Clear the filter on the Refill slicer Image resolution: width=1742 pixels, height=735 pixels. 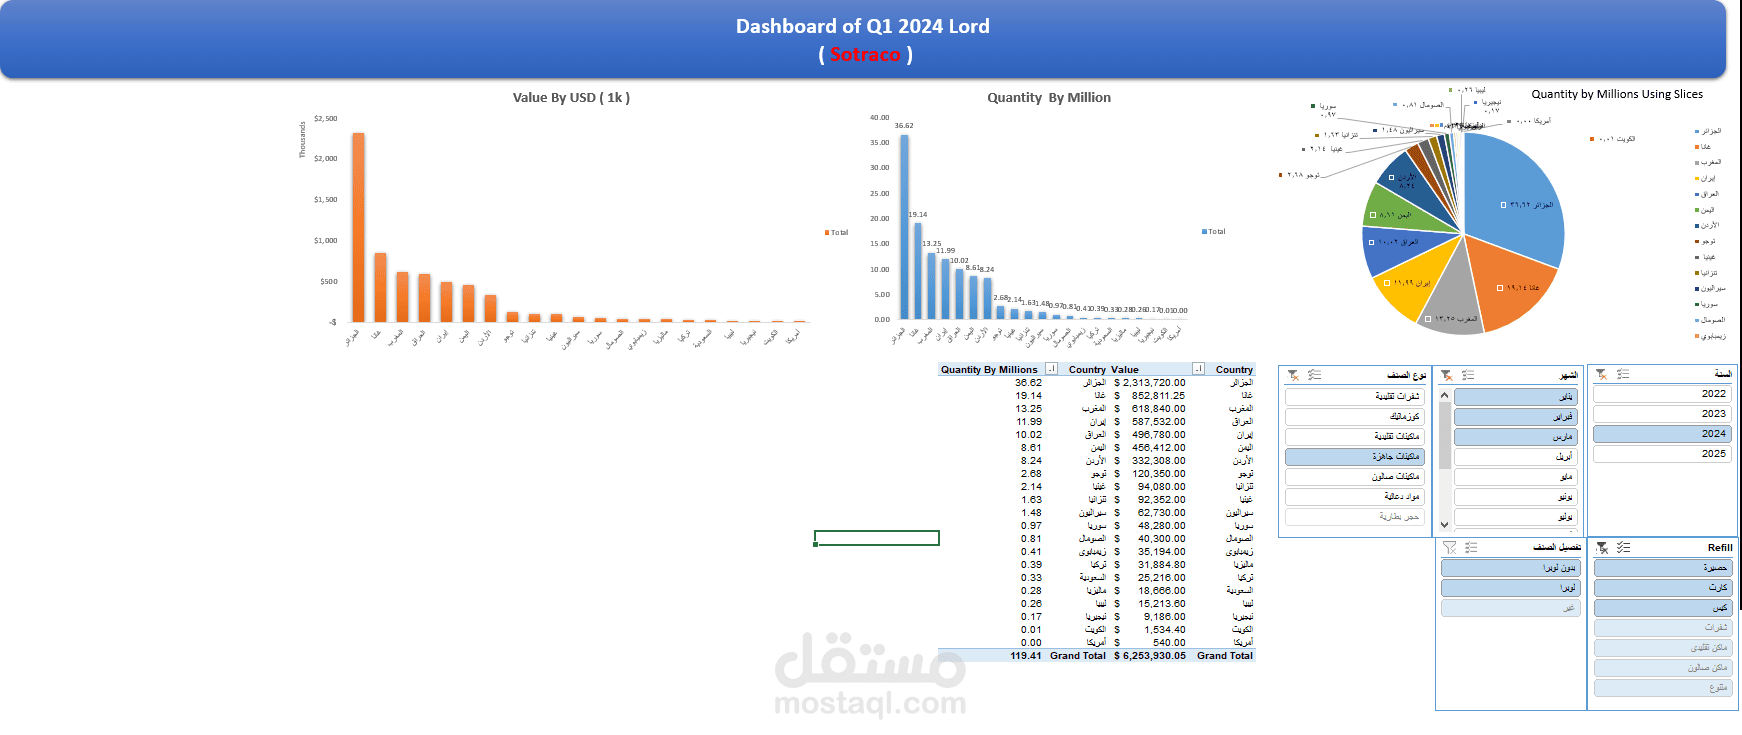pyautogui.click(x=1602, y=548)
